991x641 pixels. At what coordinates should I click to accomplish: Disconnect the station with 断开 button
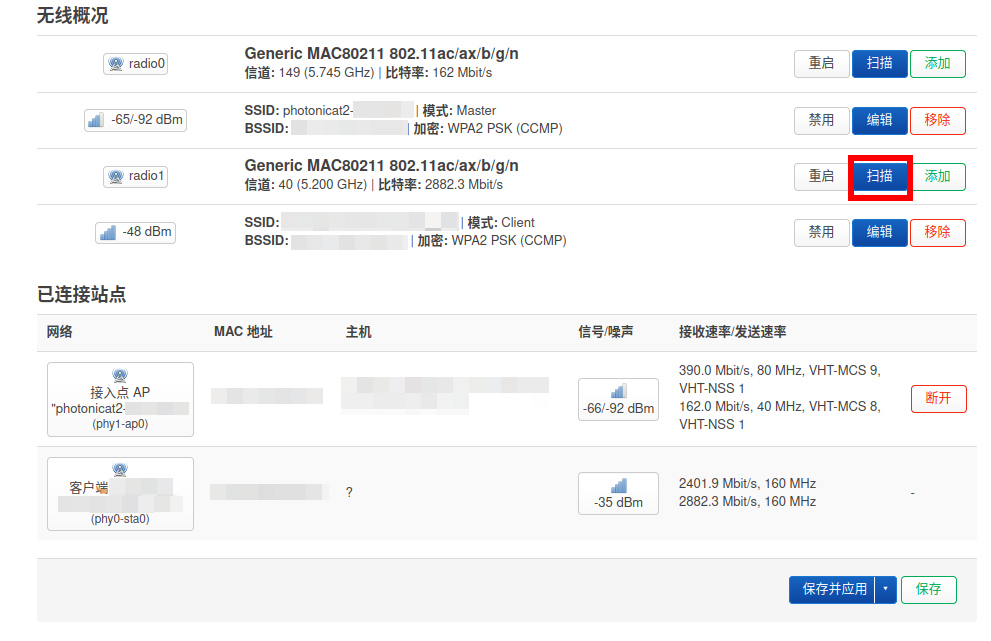coord(938,398)
